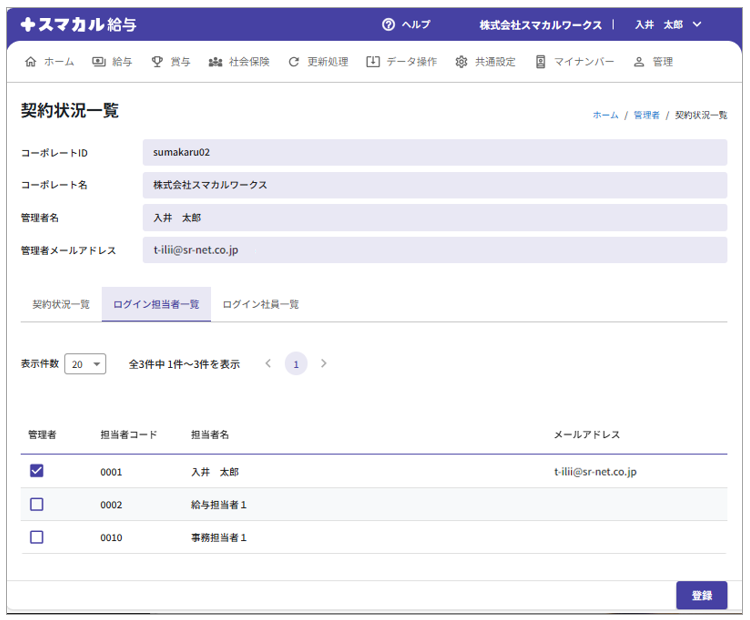Open ヘルプ via question mark icon

coord(389,24)
